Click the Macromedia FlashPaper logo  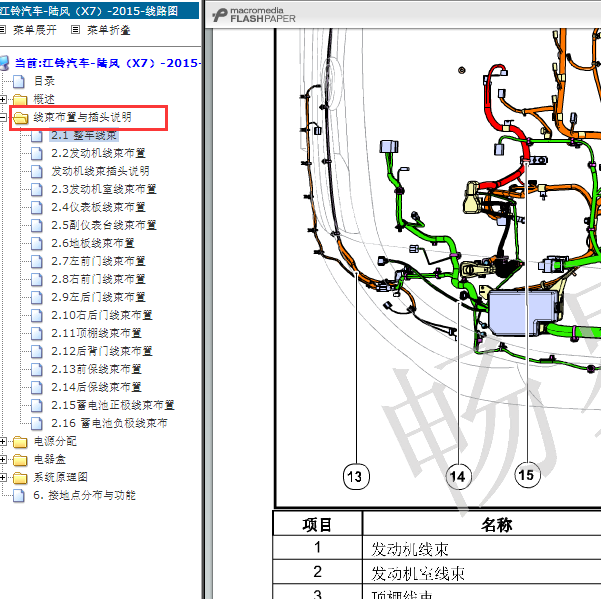[x=254, y=15]
